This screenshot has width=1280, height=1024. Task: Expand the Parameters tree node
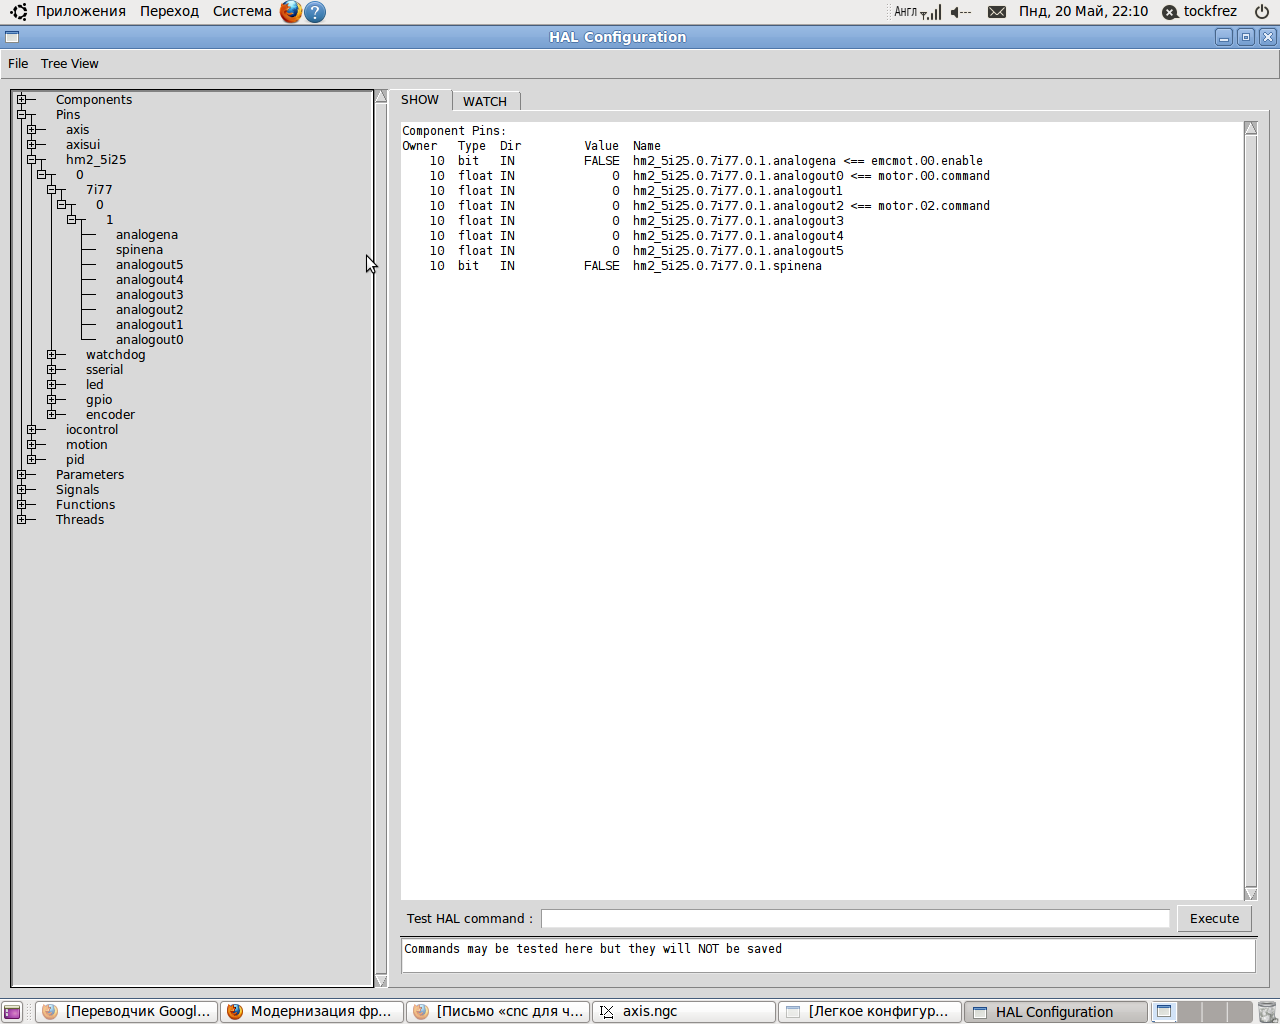click(21, 475)
